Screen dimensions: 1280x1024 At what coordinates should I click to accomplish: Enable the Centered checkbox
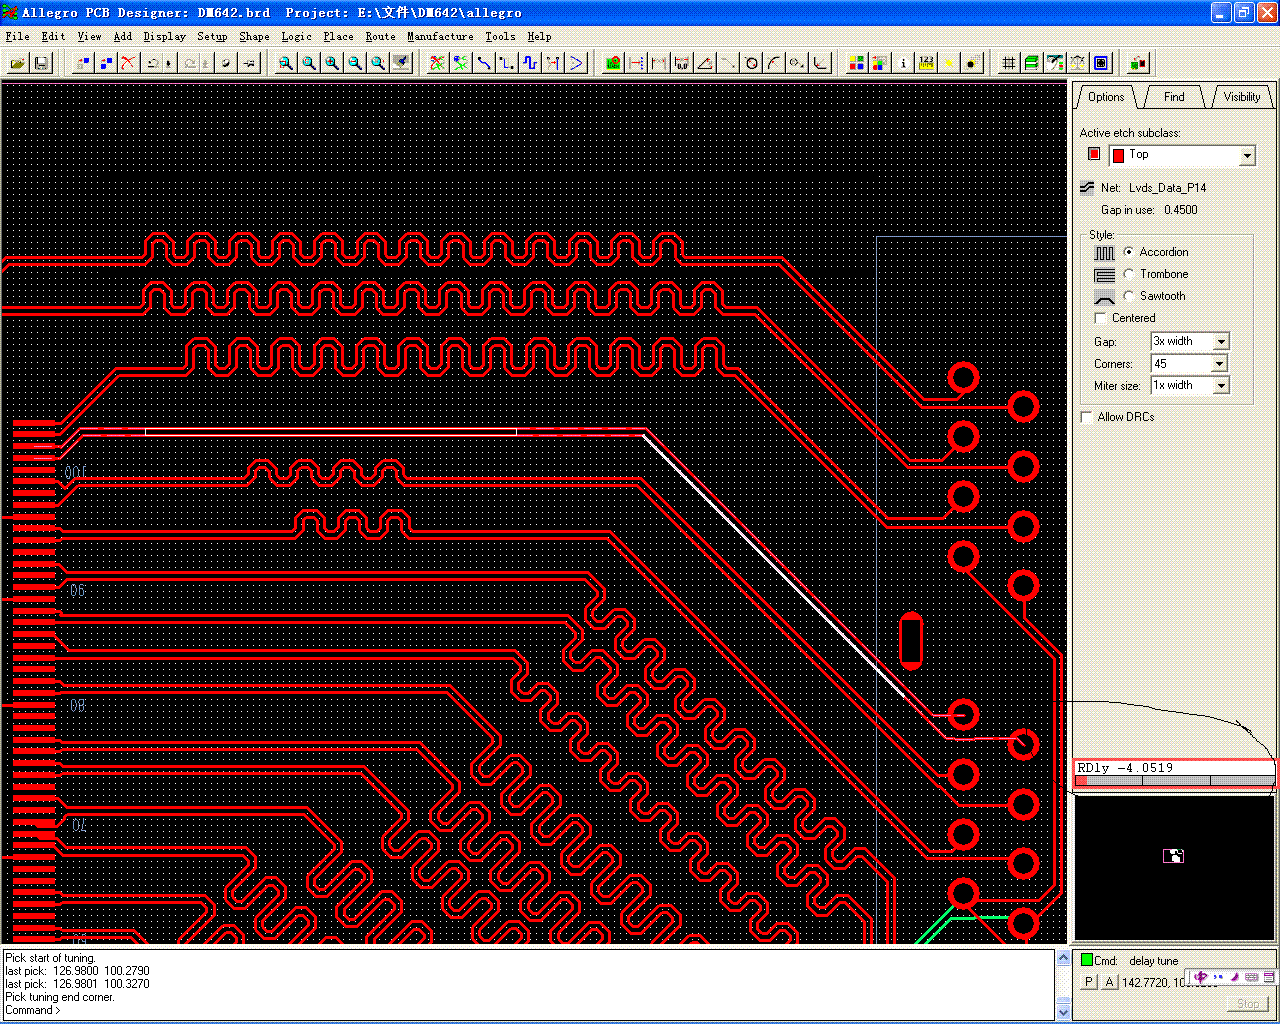point(1101,318)
